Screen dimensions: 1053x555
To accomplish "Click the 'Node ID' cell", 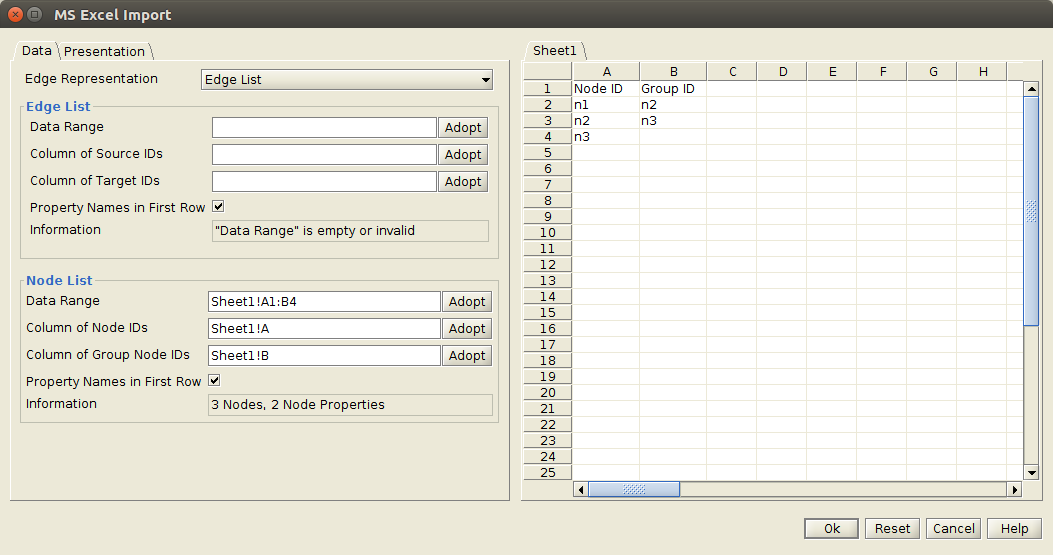I will point(606,89).
